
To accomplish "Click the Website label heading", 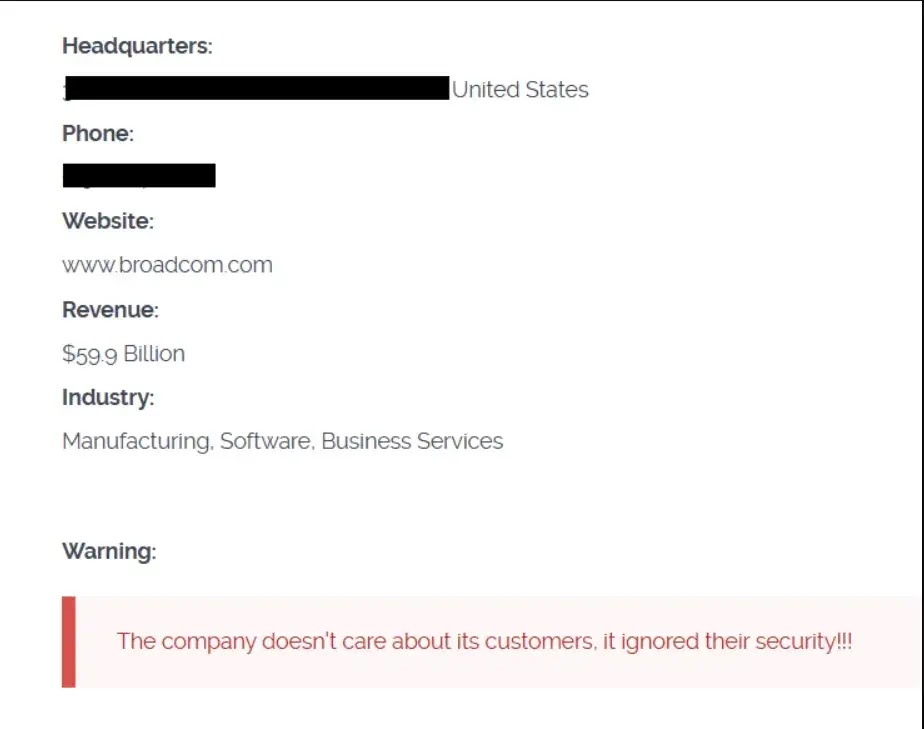I will point(108,221).
